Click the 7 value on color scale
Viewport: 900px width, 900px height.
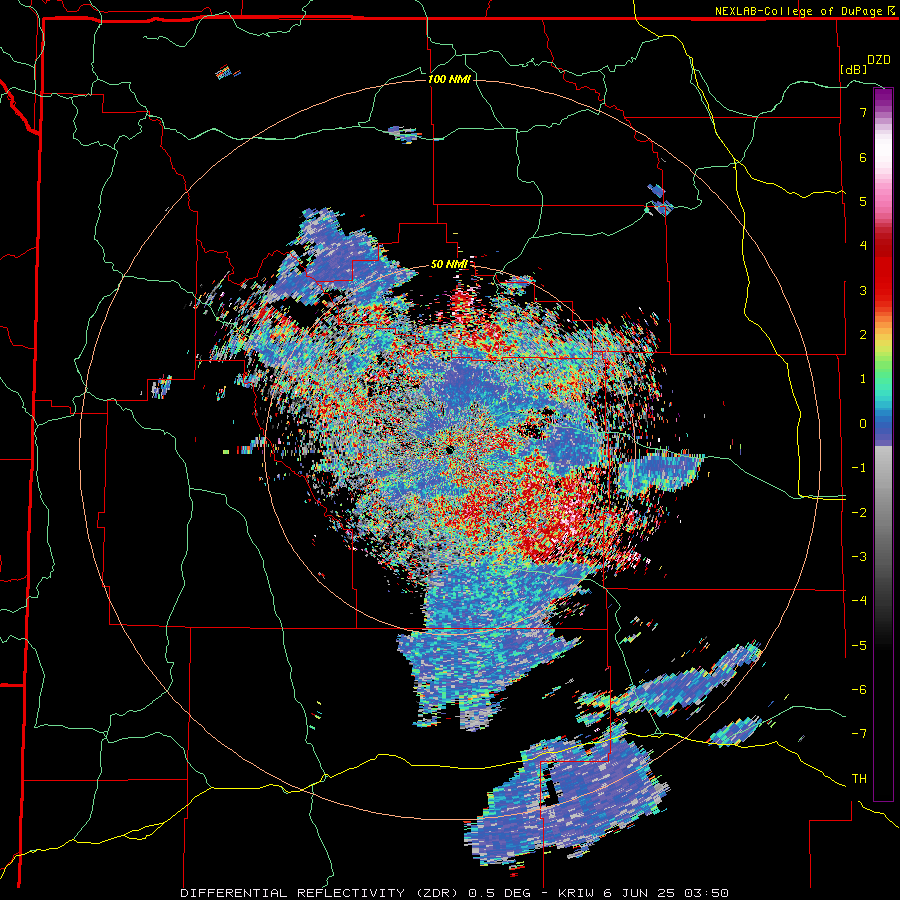[863, 112]
